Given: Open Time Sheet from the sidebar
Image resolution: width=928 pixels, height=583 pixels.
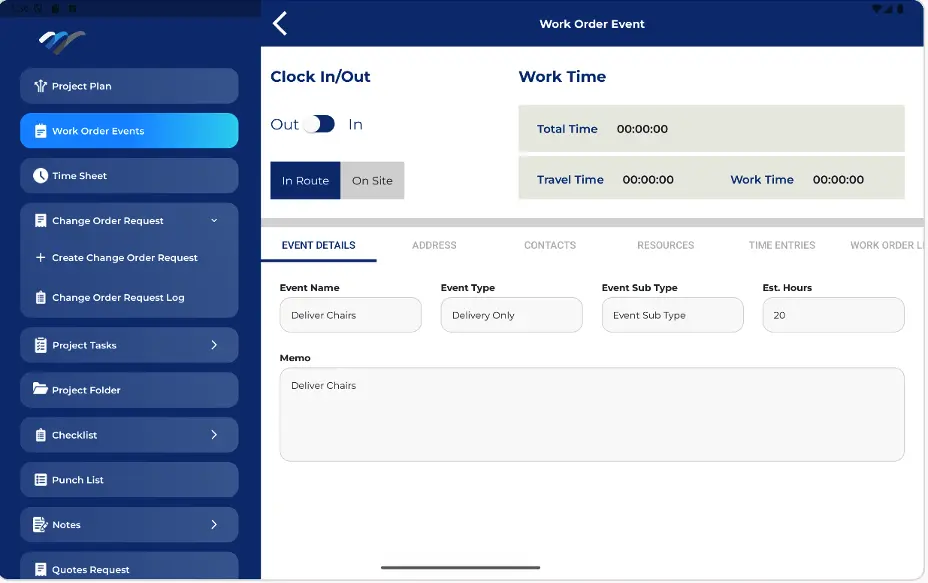Looking at the screenshot, I should [x=129, y=176].
